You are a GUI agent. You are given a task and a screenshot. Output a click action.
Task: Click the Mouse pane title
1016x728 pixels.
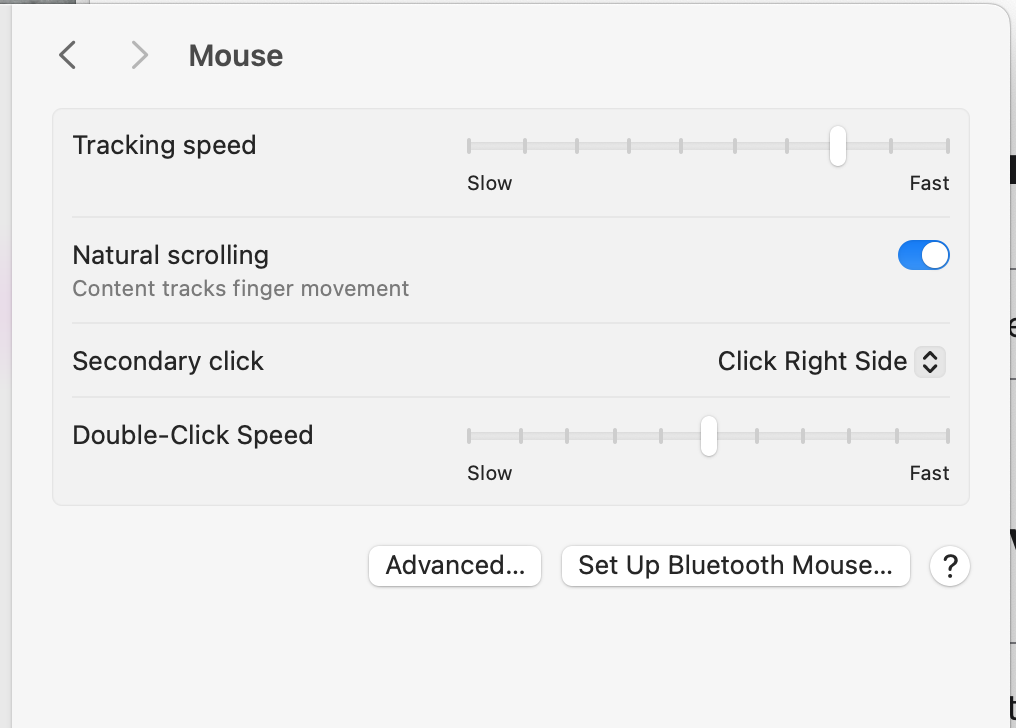[x=236, y=56]
